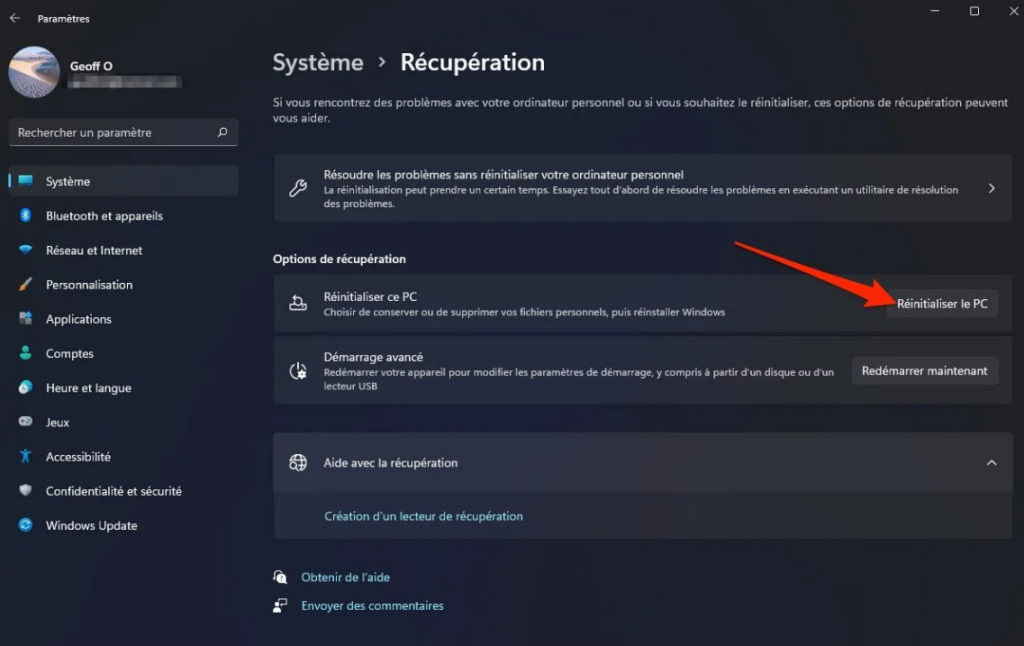Viewport: 1024px width, 646px height.
Task: Select Comptes in the sidebar
Action: pos(70,354)
